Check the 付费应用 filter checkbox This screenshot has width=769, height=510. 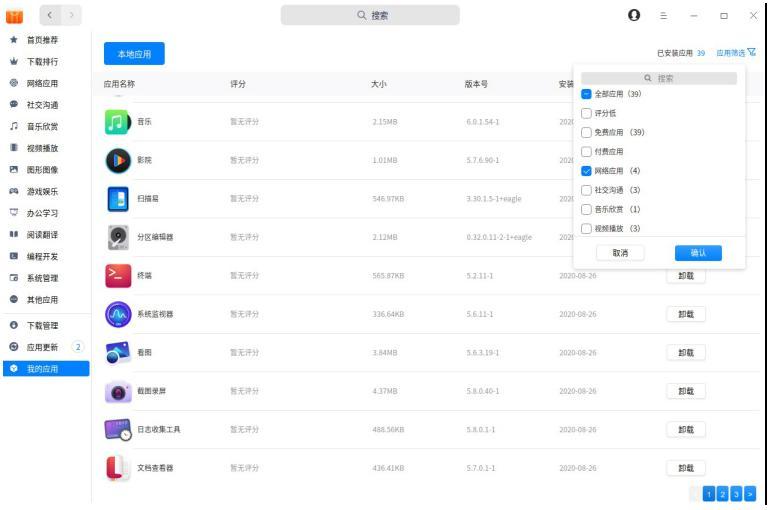click(586, 152)
